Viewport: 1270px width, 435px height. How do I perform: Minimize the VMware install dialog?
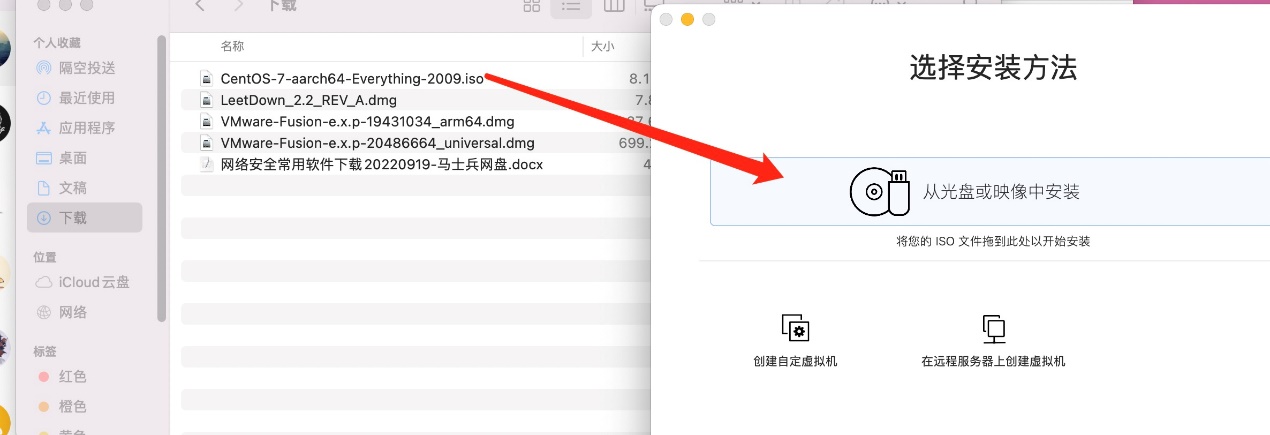tap(687, 20)
